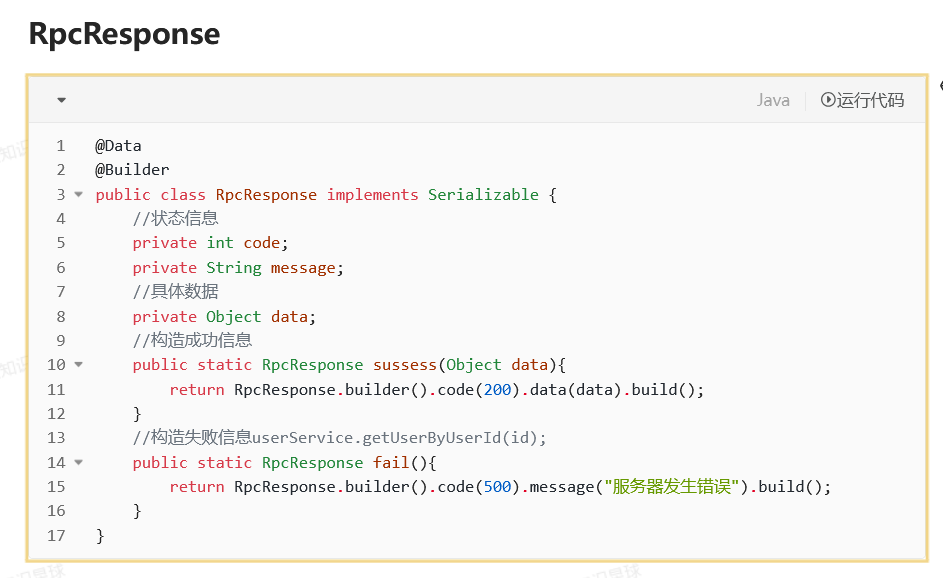Click the Serializable keyword in class declaration
This screenshot has height=578, width=943.
tap(483, 195)
